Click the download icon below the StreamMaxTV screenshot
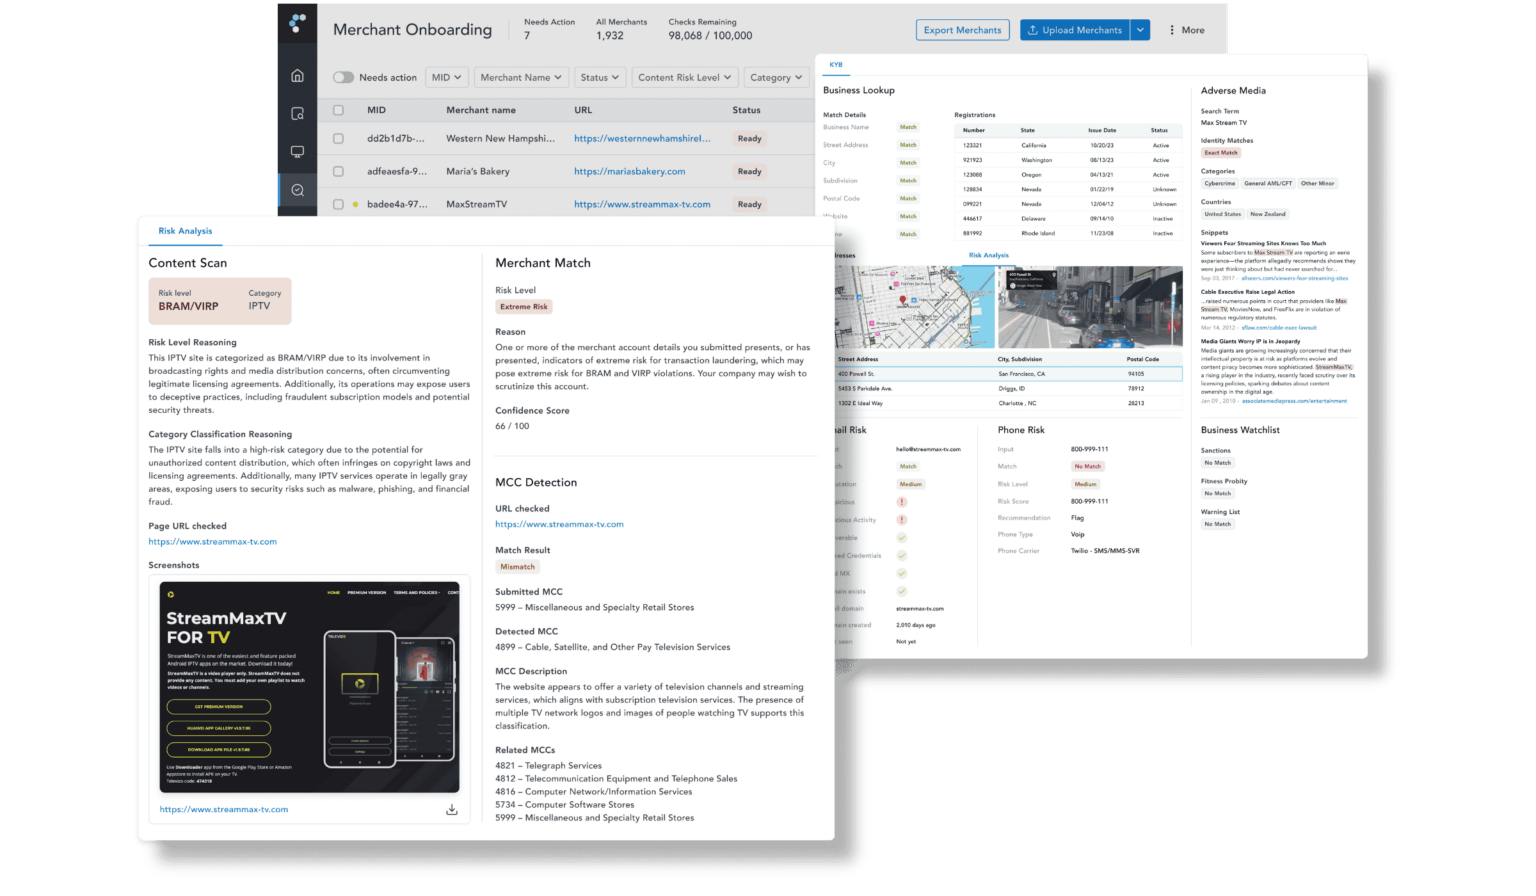Image resolution: width=1536 pixels, height=896 pixels. point(452,809)
